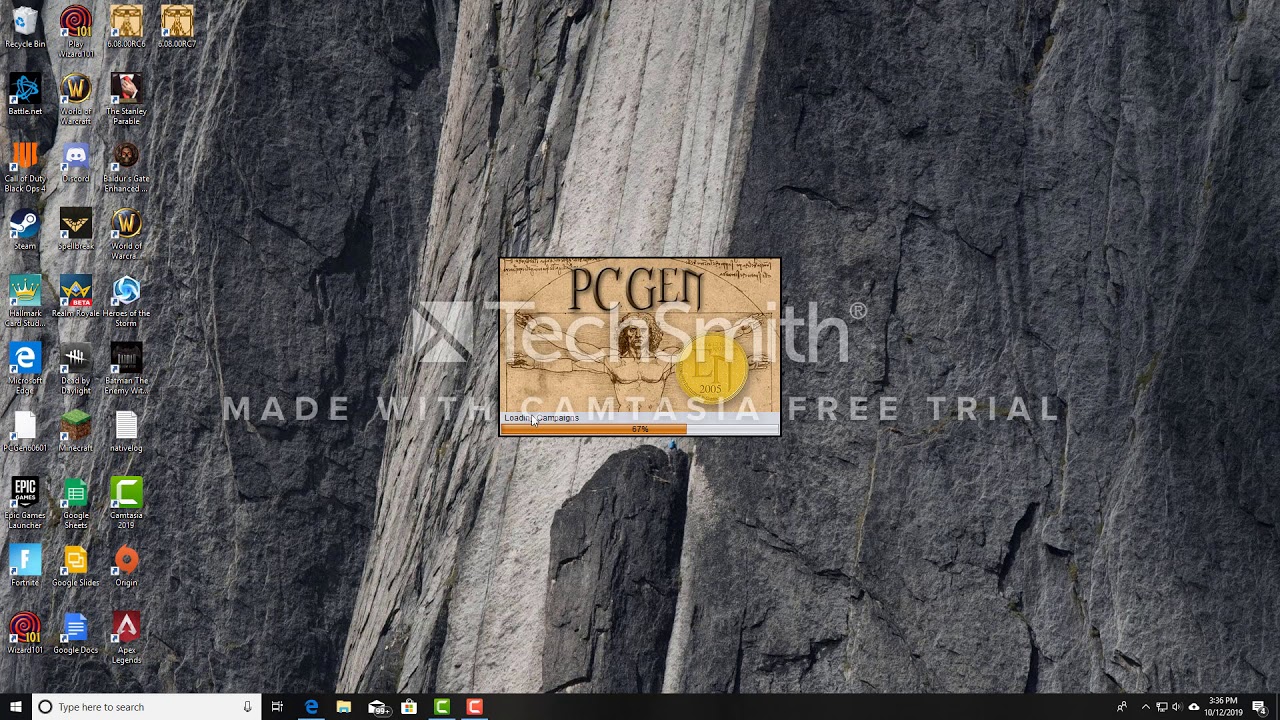
Task: Launch the Origin desktop shortcut
Action: (x=126, y=566)
